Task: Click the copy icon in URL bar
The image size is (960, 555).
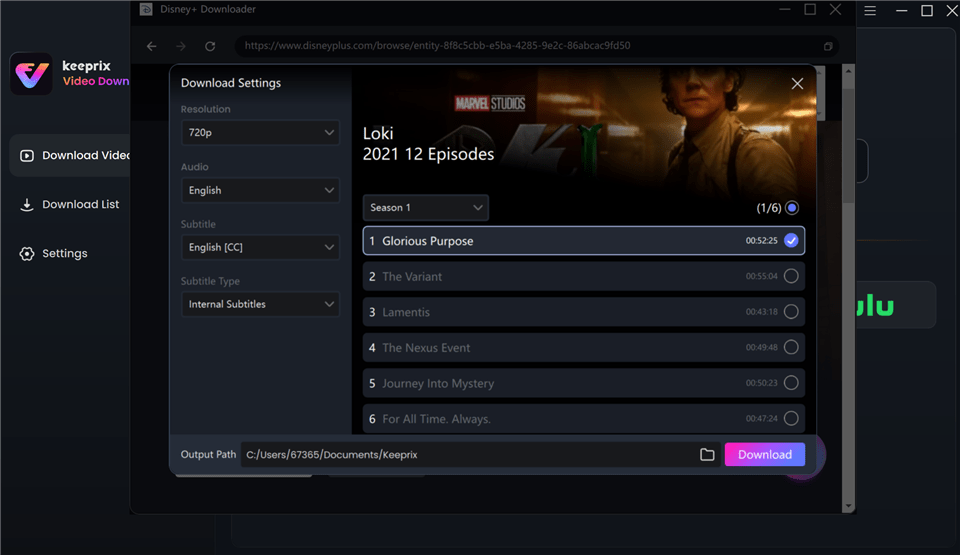Action: [828, 46]
